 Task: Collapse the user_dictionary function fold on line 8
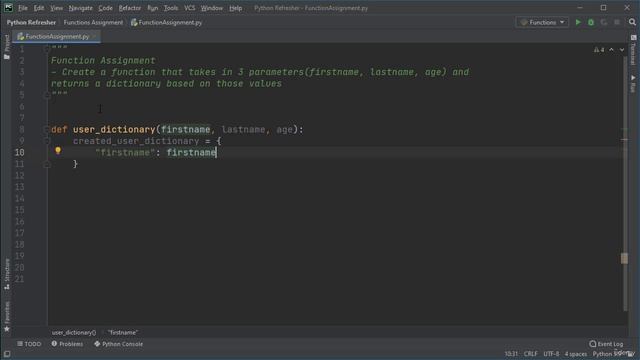tap(47, 129)
